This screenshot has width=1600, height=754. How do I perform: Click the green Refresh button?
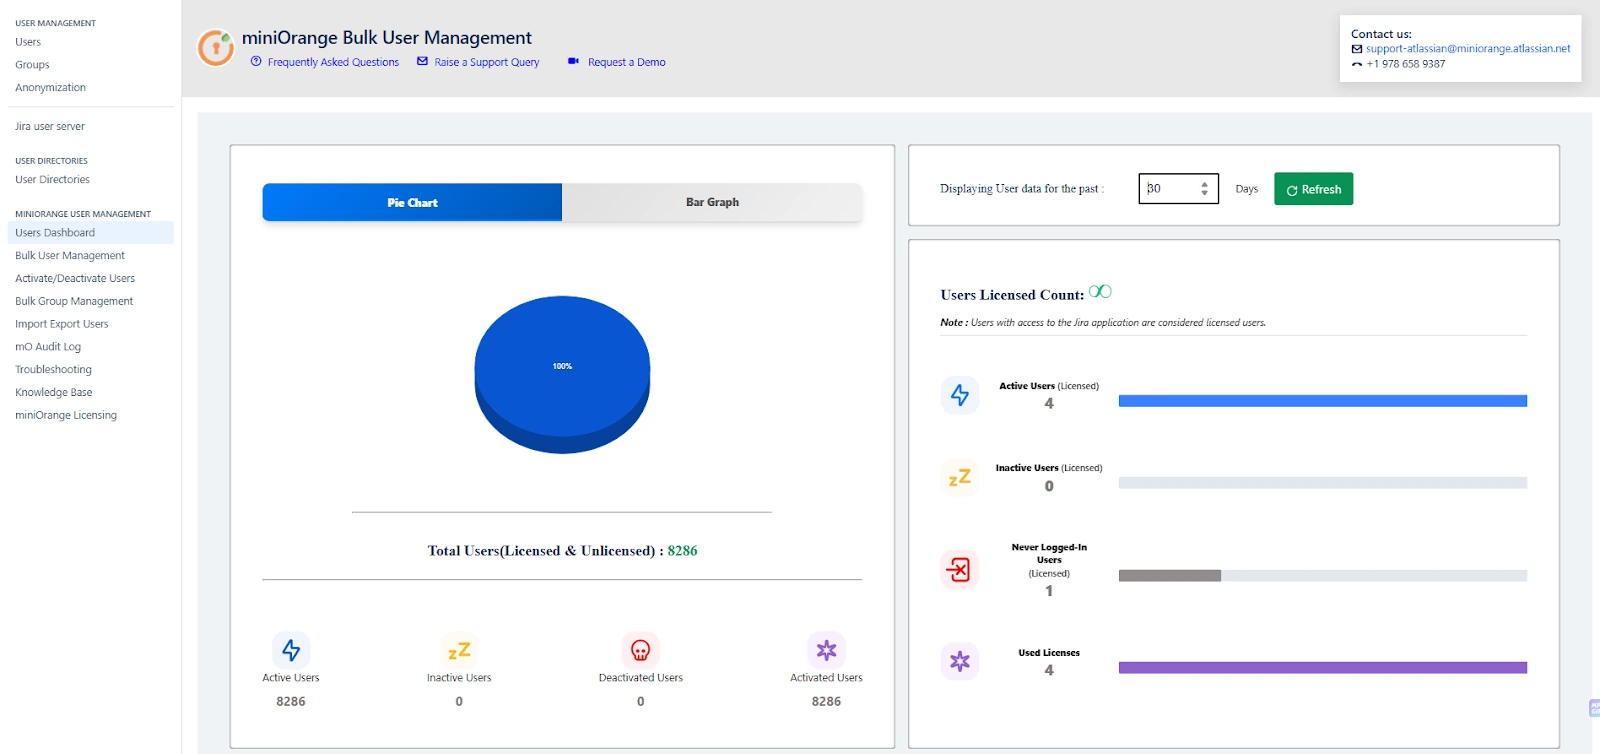click(x=1313, y=189)
